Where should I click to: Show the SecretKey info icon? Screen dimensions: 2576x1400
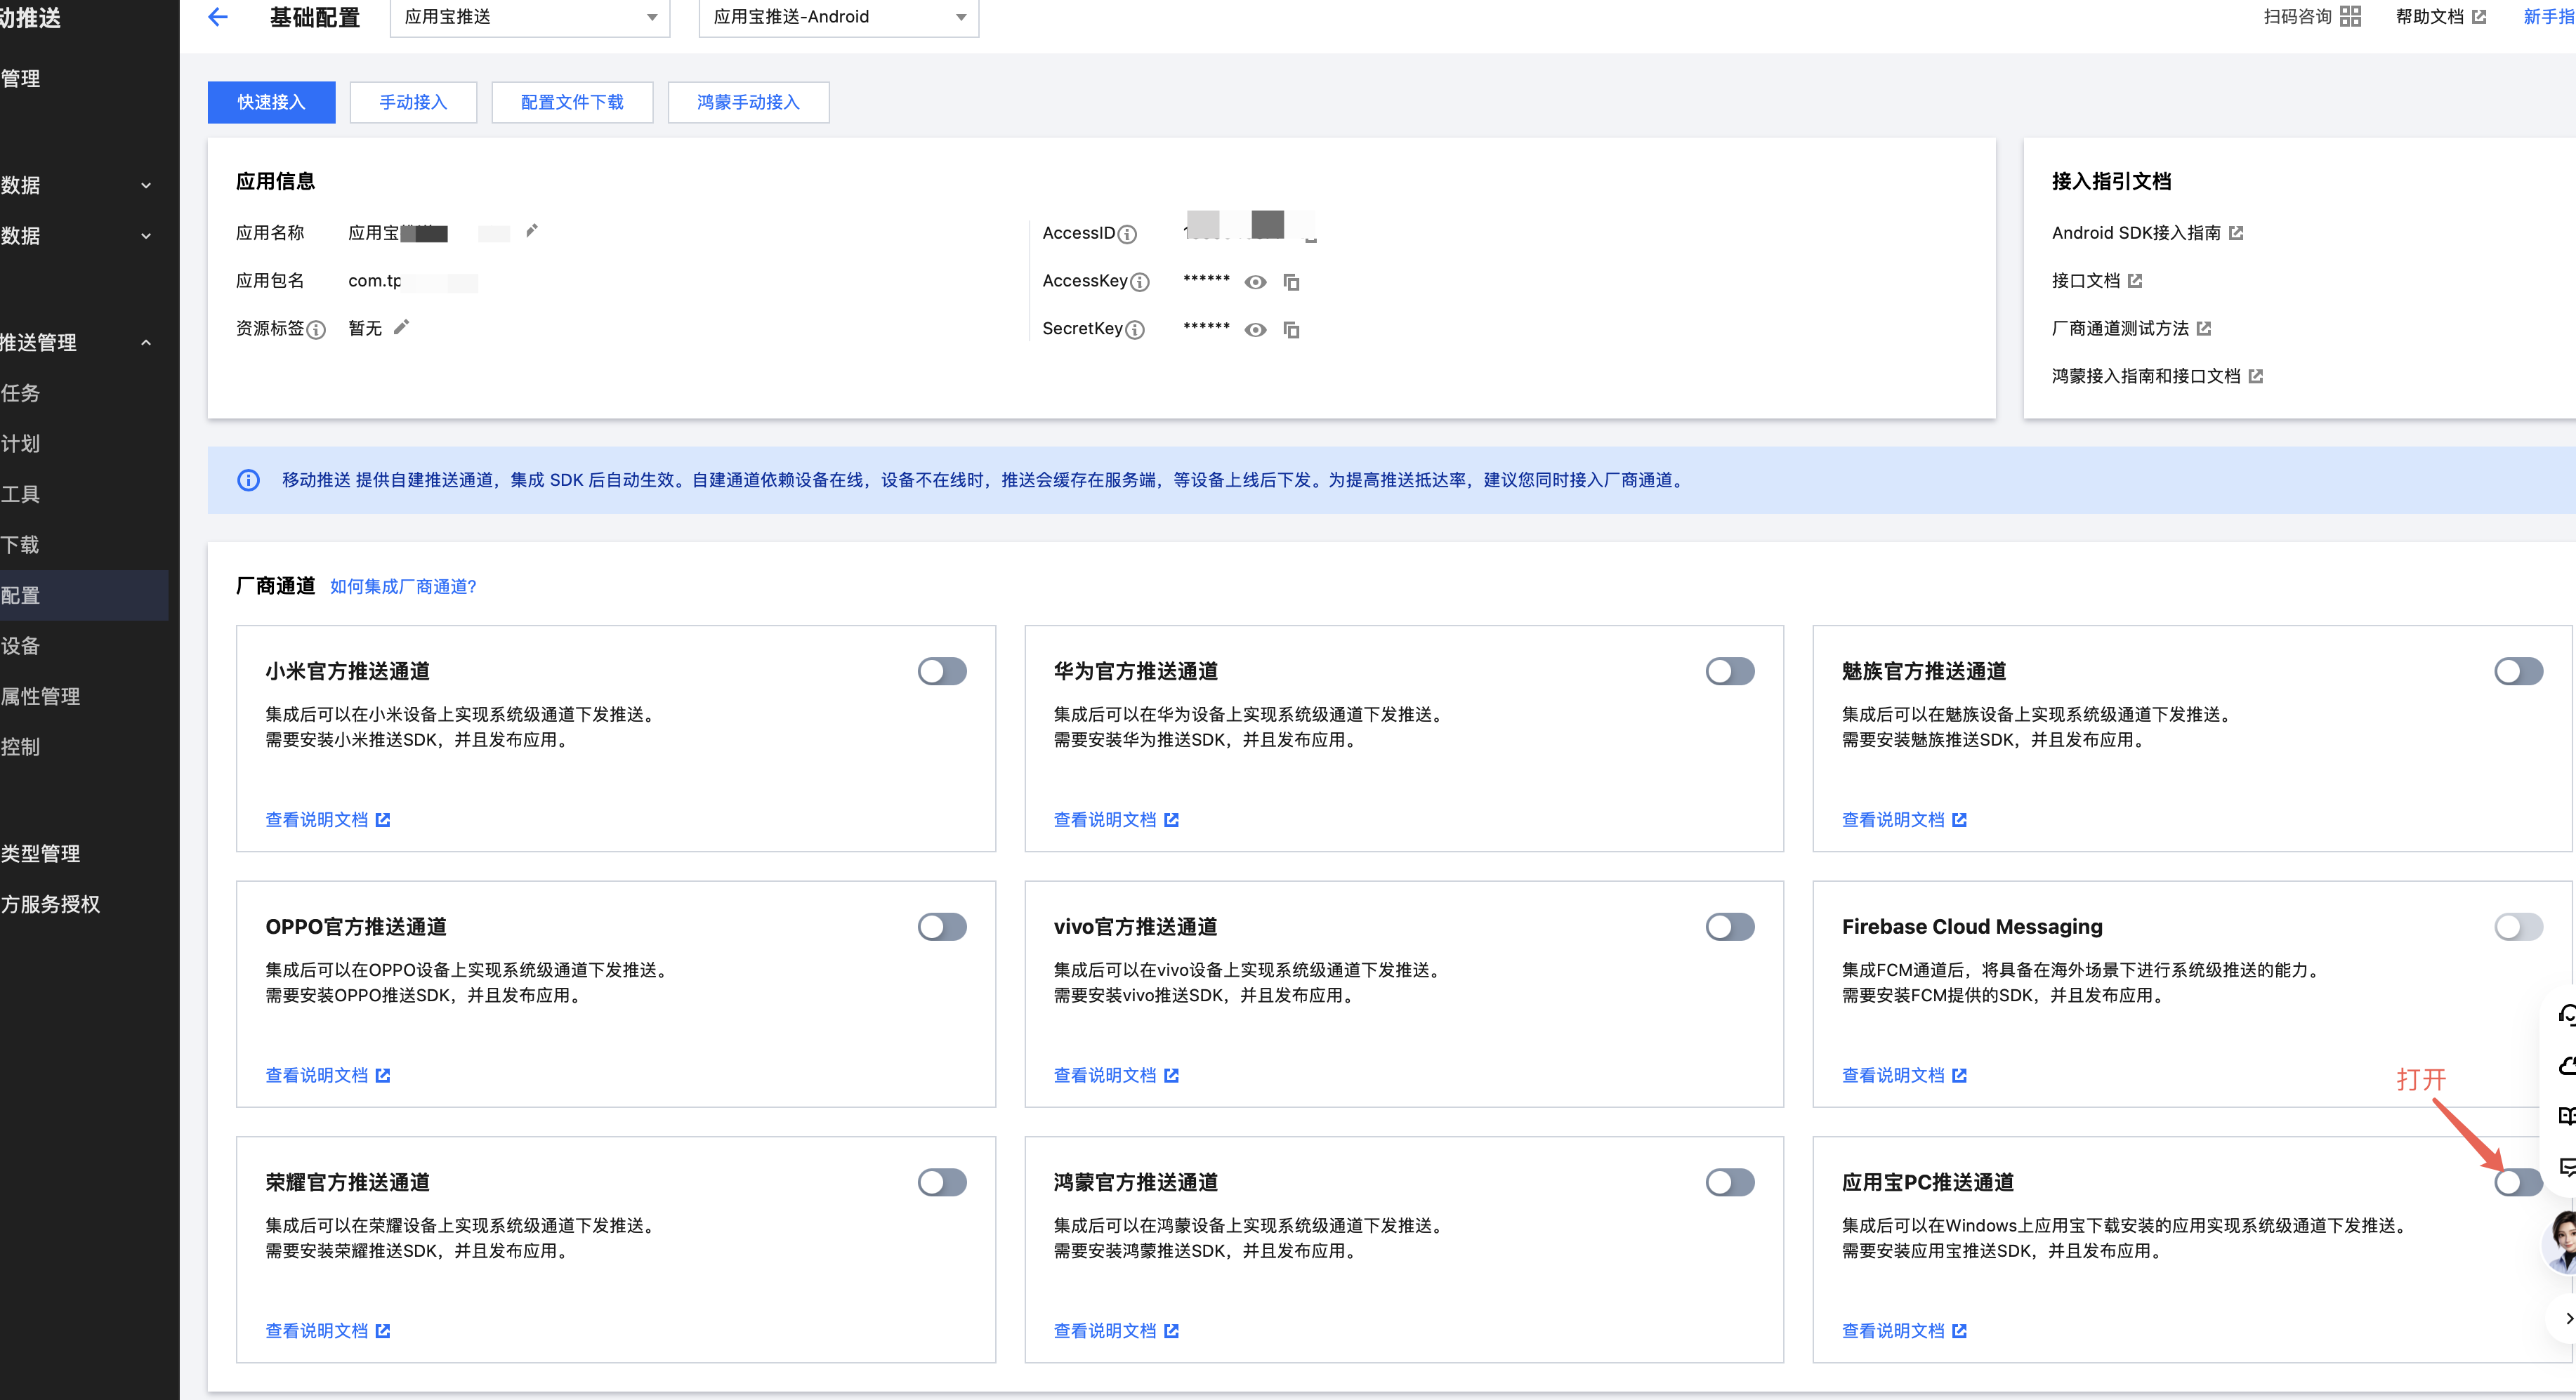coord(1135,330)
